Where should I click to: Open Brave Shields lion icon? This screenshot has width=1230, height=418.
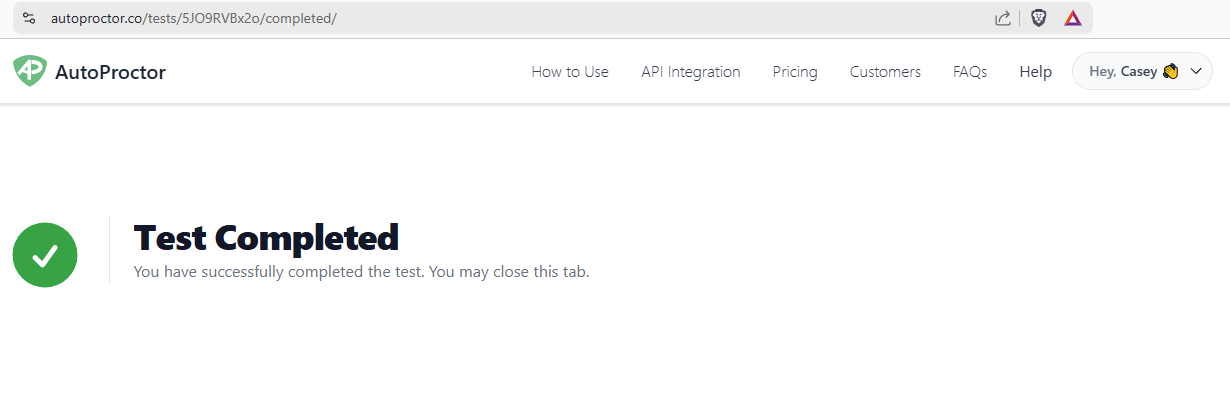click(1039, 18)
